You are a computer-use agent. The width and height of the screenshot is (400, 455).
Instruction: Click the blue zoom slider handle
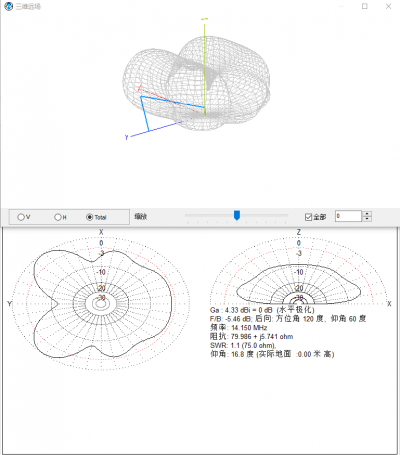237,215
